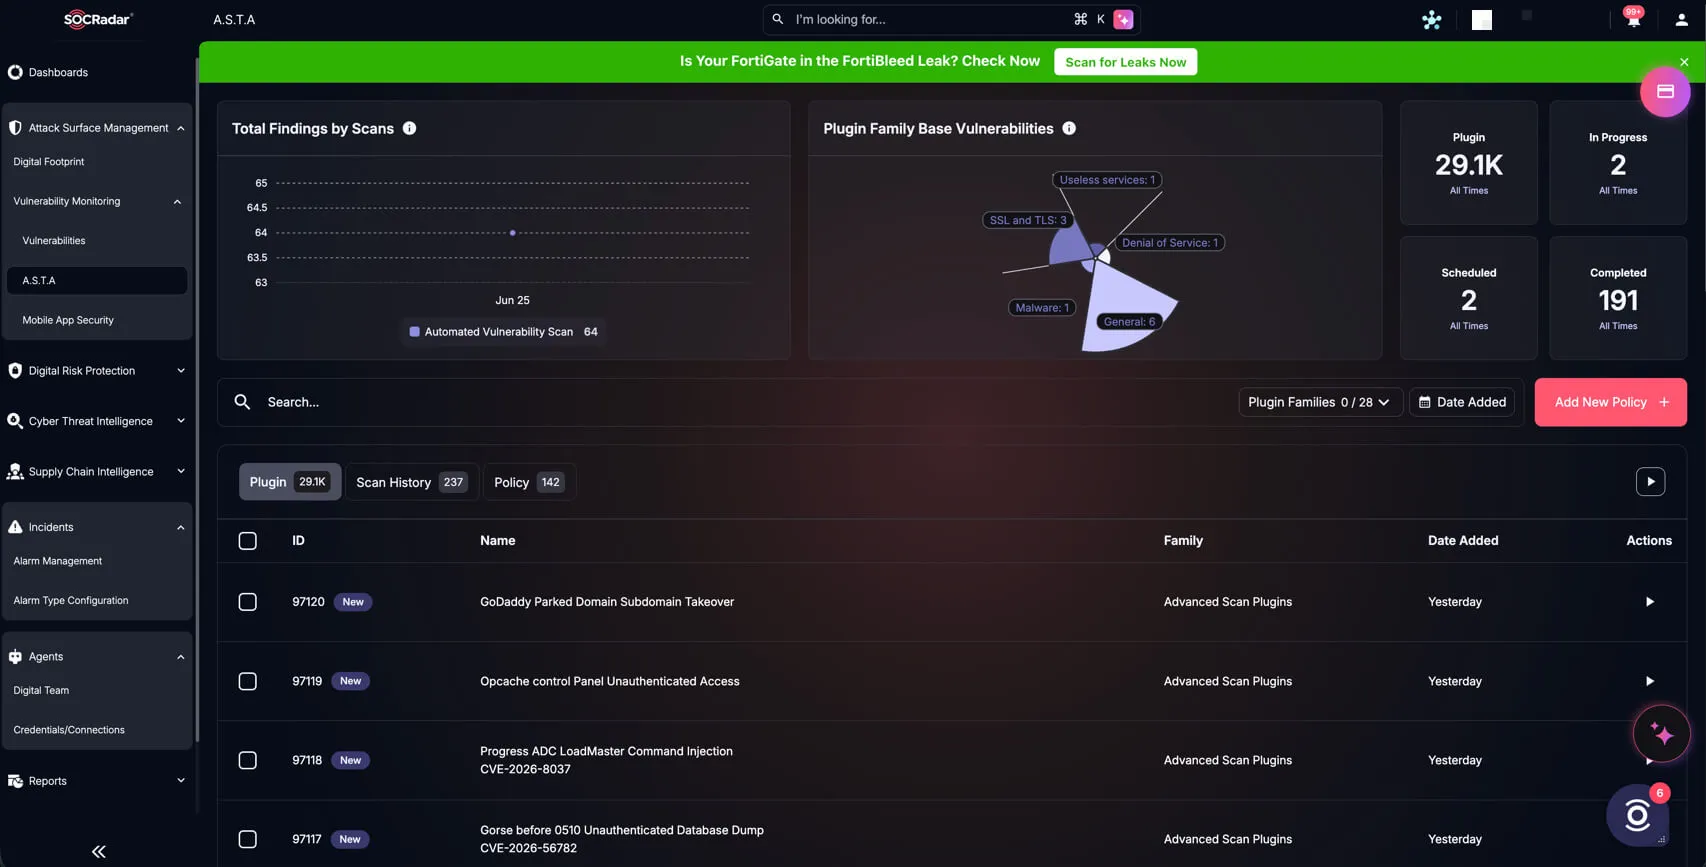Click the General: 6 pie chart label
Image resolution: width=1706 pixels, height=867 pixels.
point(1130,322)
